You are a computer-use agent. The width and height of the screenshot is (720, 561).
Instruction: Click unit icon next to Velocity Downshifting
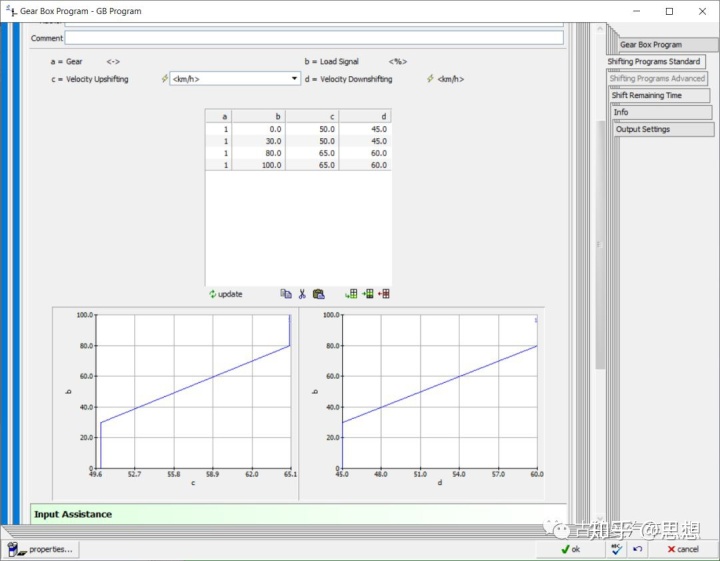(430, 79)
